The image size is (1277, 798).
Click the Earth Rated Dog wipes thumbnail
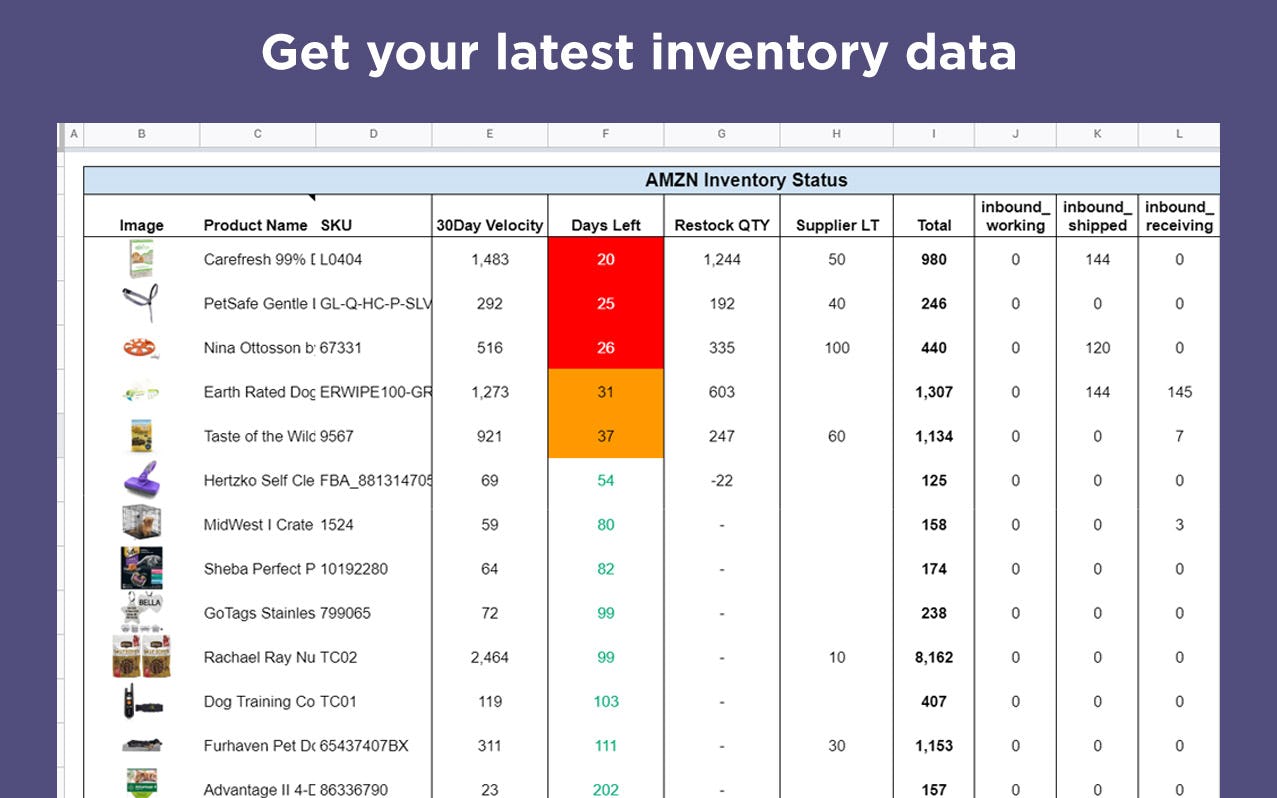(x=141, y=392)
